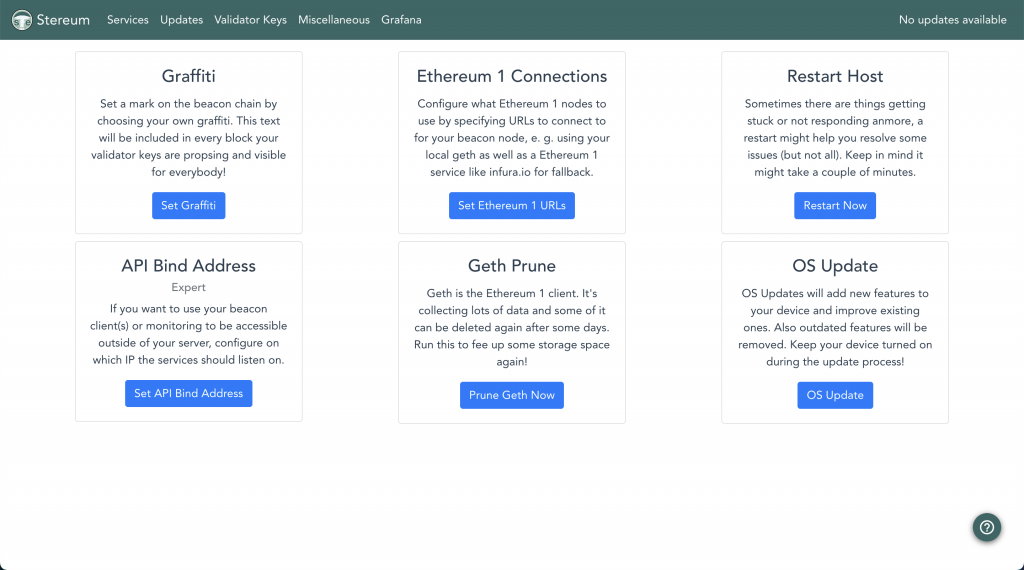This screenshot has height=570, width=1024.
Task: Click the Set Graffiti button
Action: click(189, 206)
